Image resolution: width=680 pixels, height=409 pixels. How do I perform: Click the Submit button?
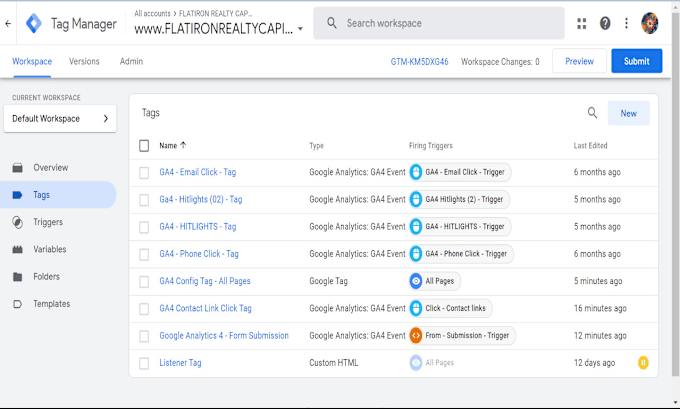(637, 61)
